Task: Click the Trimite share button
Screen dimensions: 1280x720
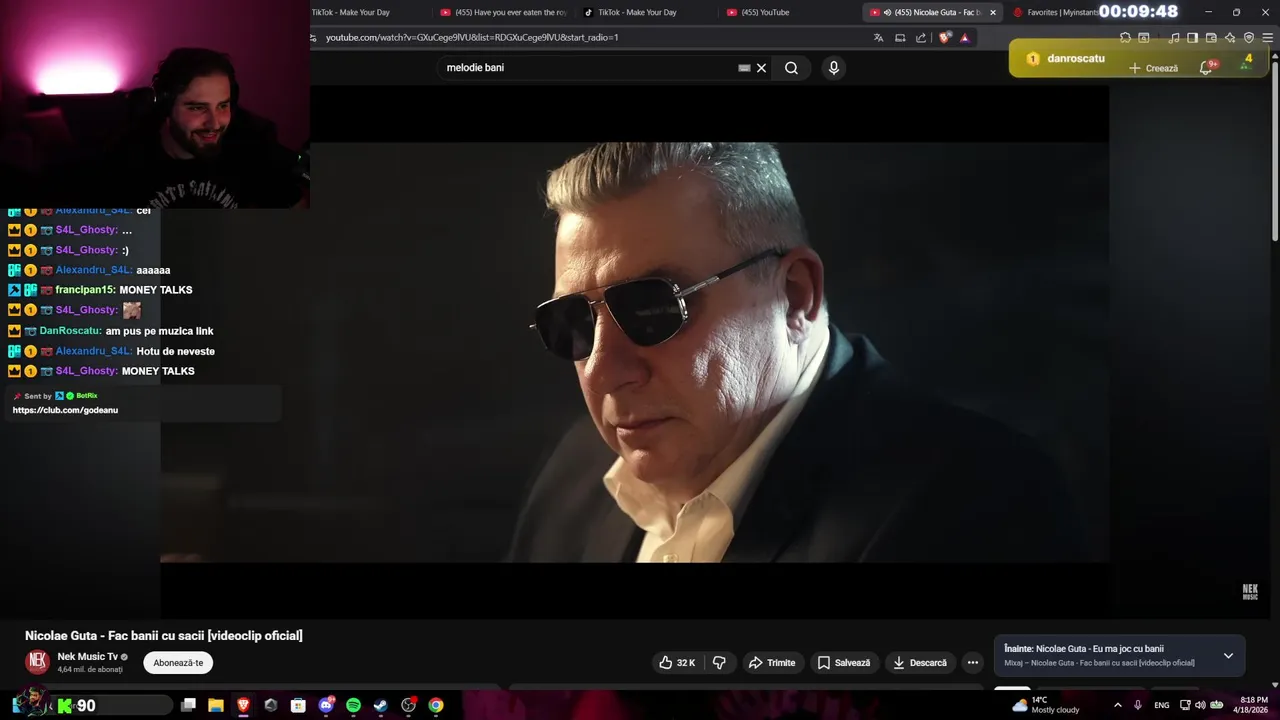Action: click(772, 663)
